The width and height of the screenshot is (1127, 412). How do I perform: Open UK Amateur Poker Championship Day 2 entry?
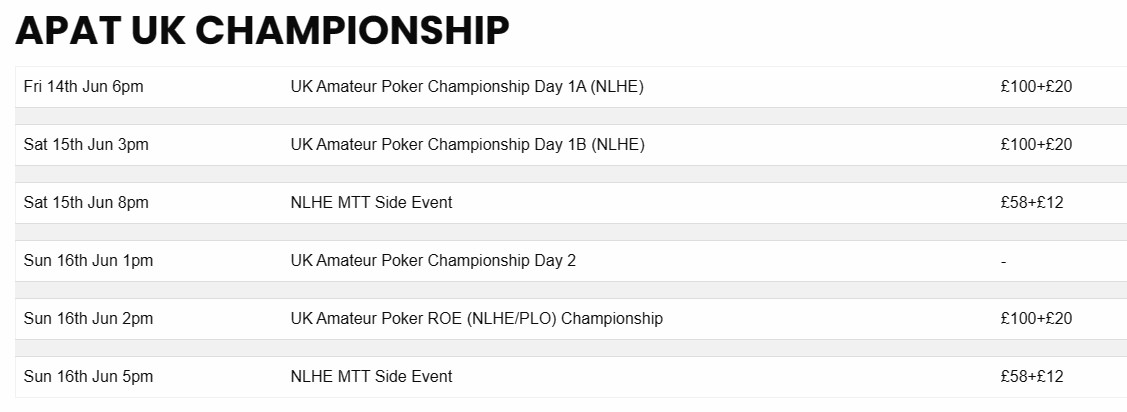pos(433,261)
